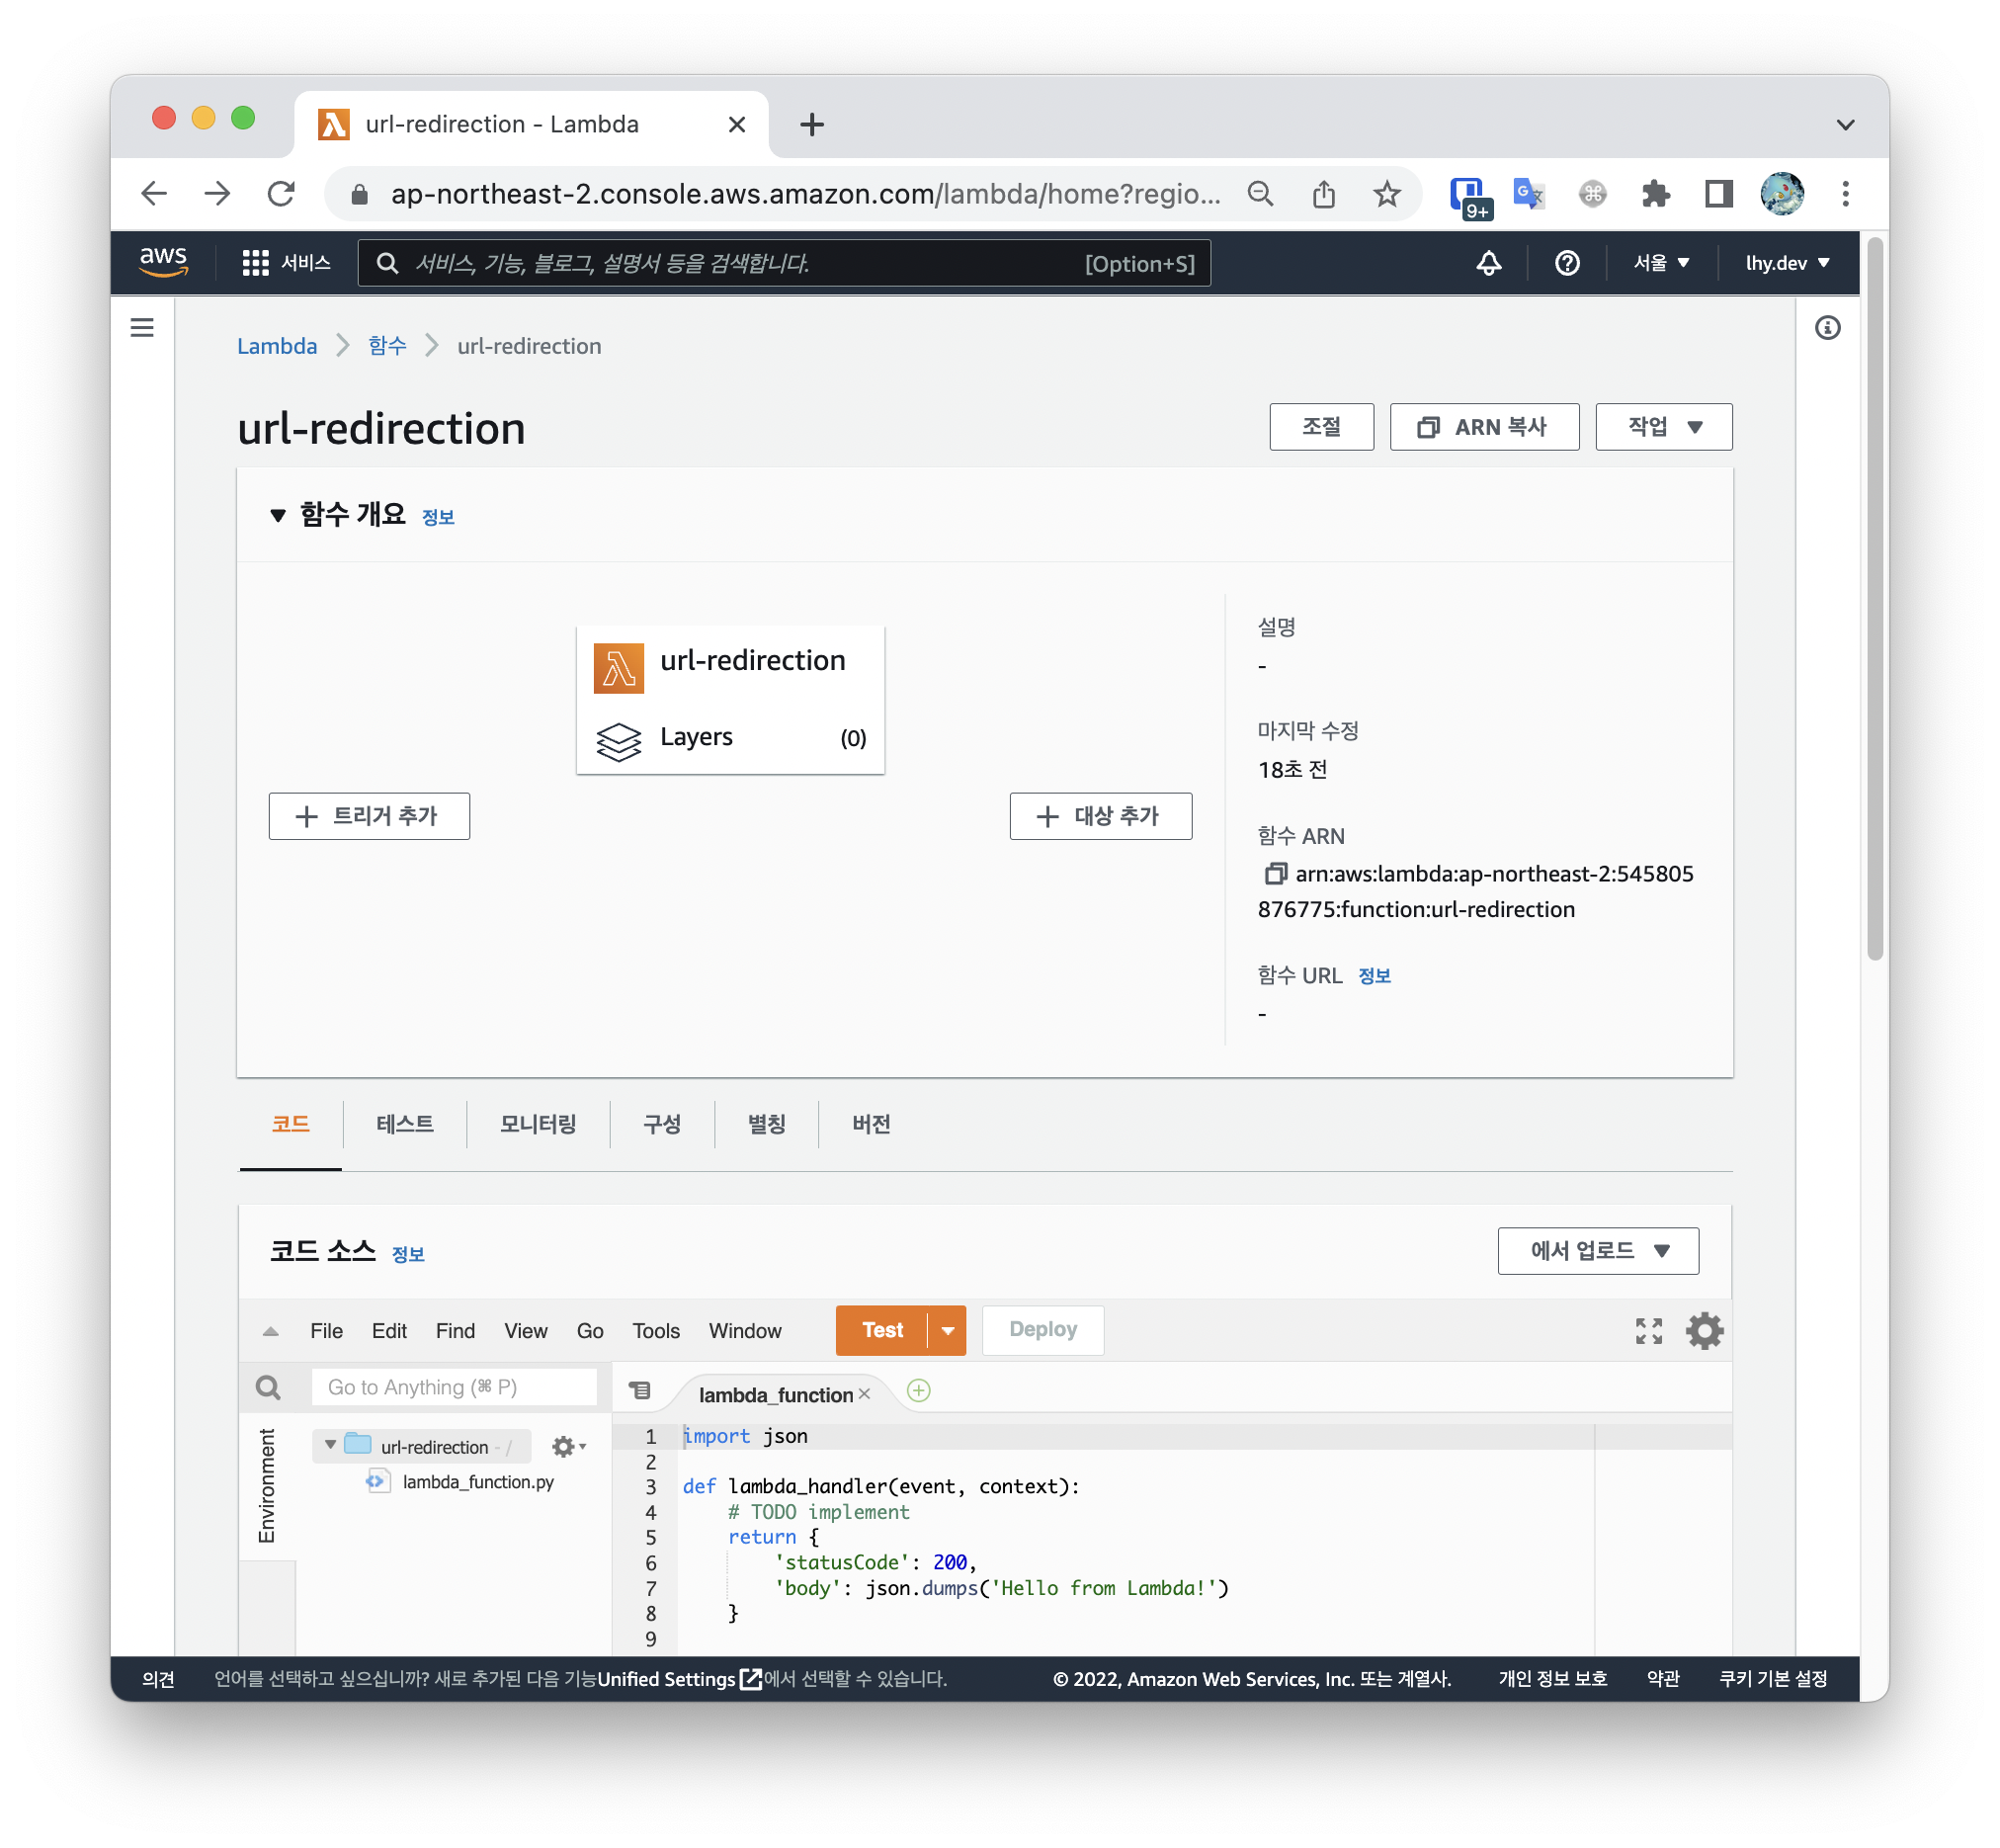Open the services grid menu icon

(x=255, y=263)
